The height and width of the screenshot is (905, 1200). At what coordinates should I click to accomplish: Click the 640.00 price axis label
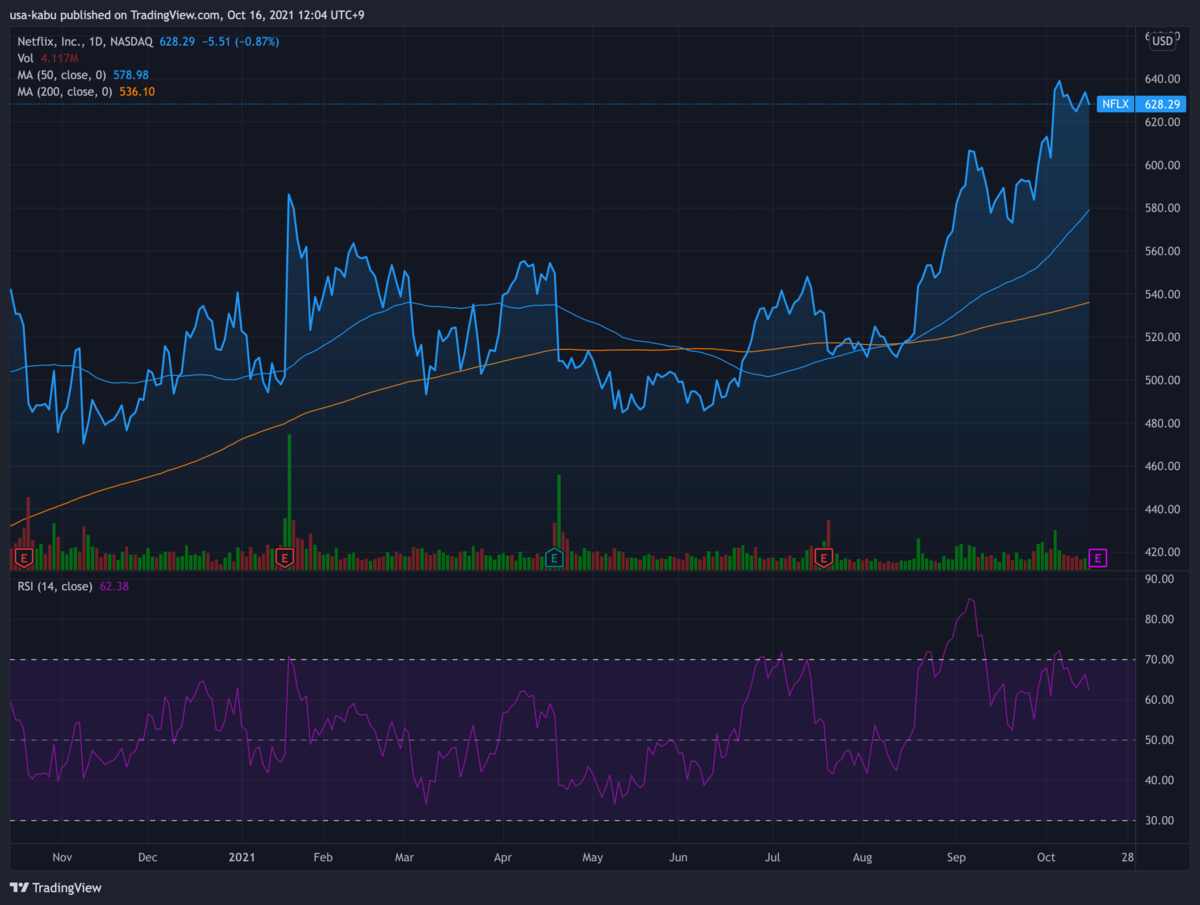pos(1163,79)
